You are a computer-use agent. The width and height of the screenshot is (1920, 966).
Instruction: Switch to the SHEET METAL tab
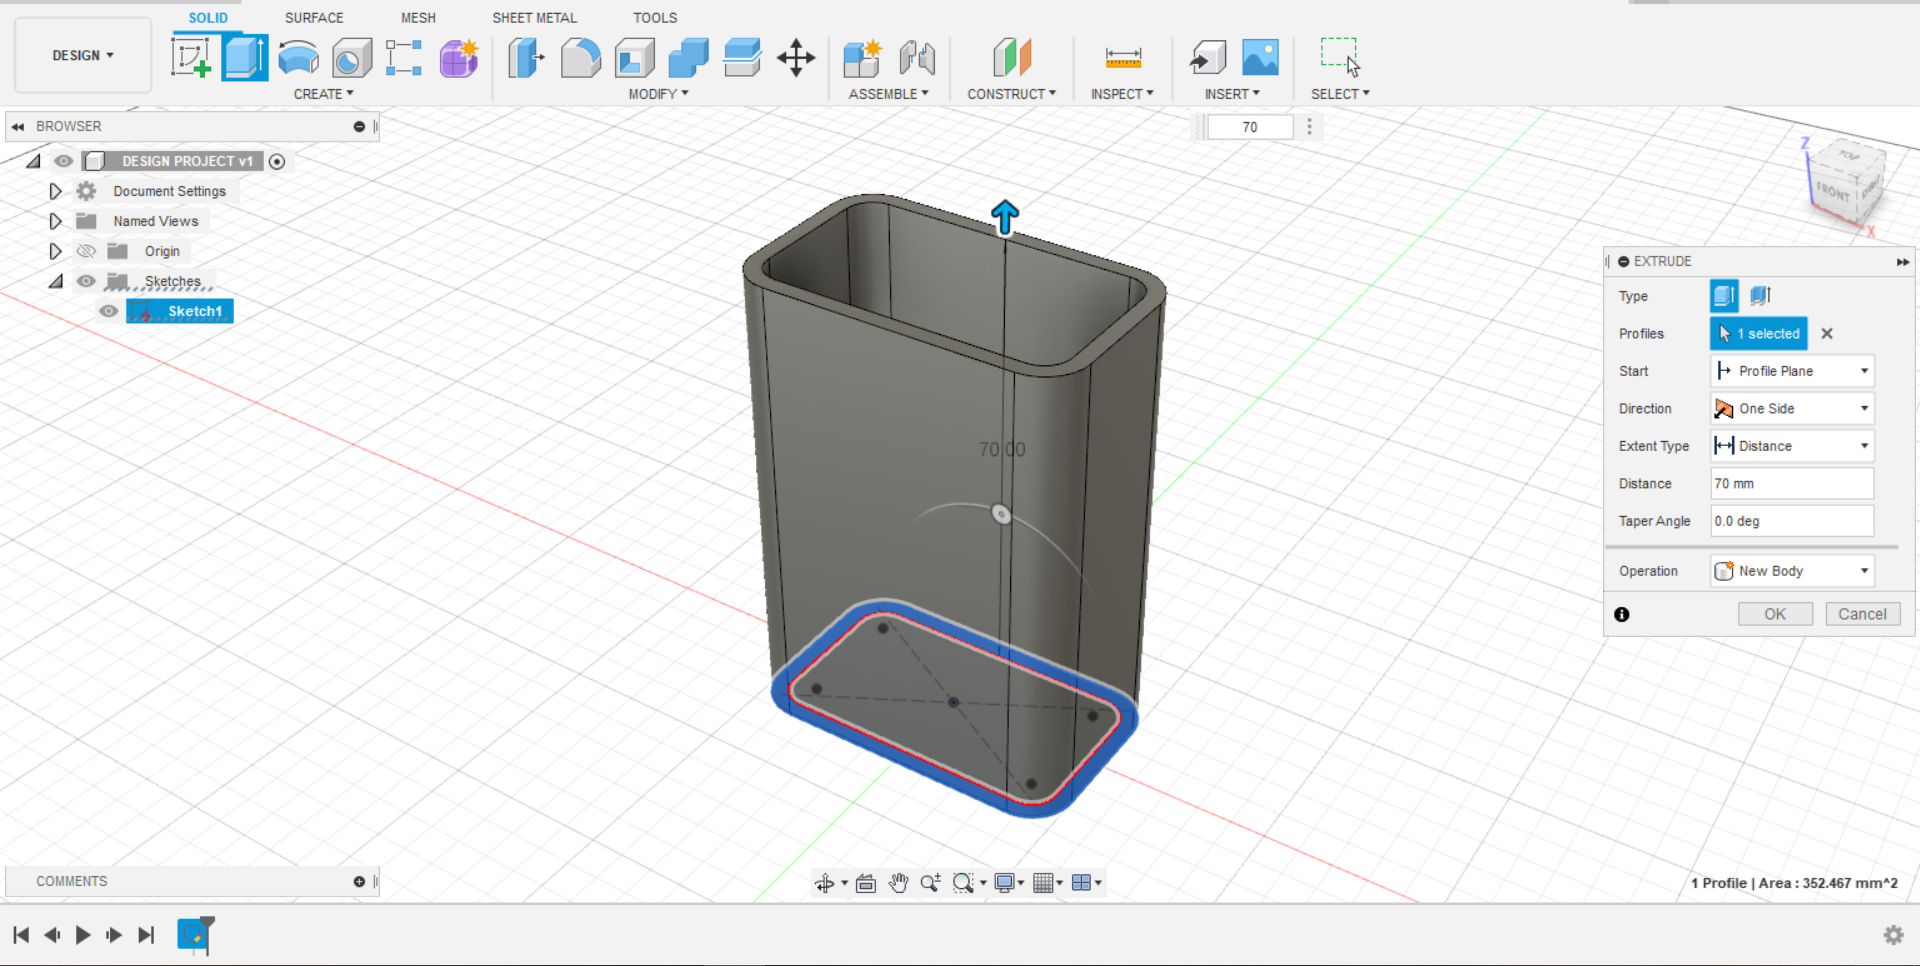[534, 18]
